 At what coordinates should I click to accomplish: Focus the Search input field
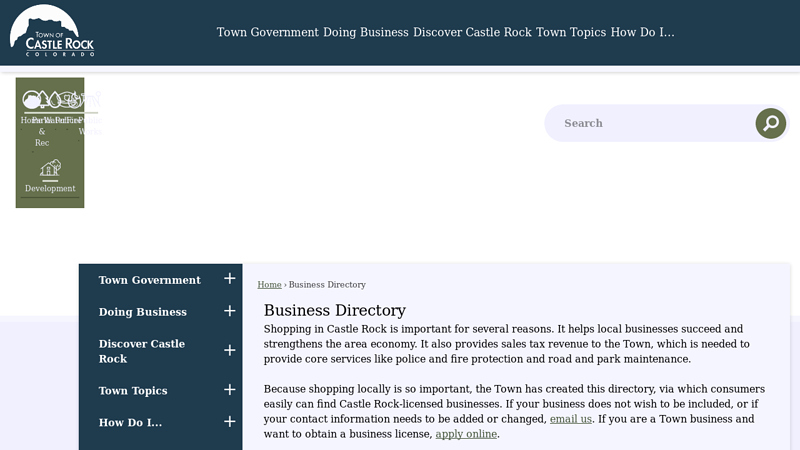[651, 123]
